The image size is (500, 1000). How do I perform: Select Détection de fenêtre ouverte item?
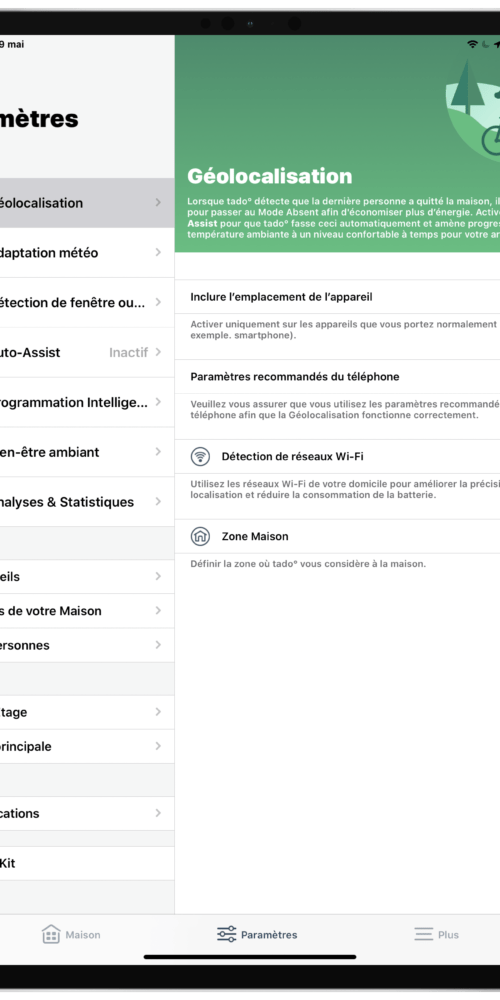87,302
